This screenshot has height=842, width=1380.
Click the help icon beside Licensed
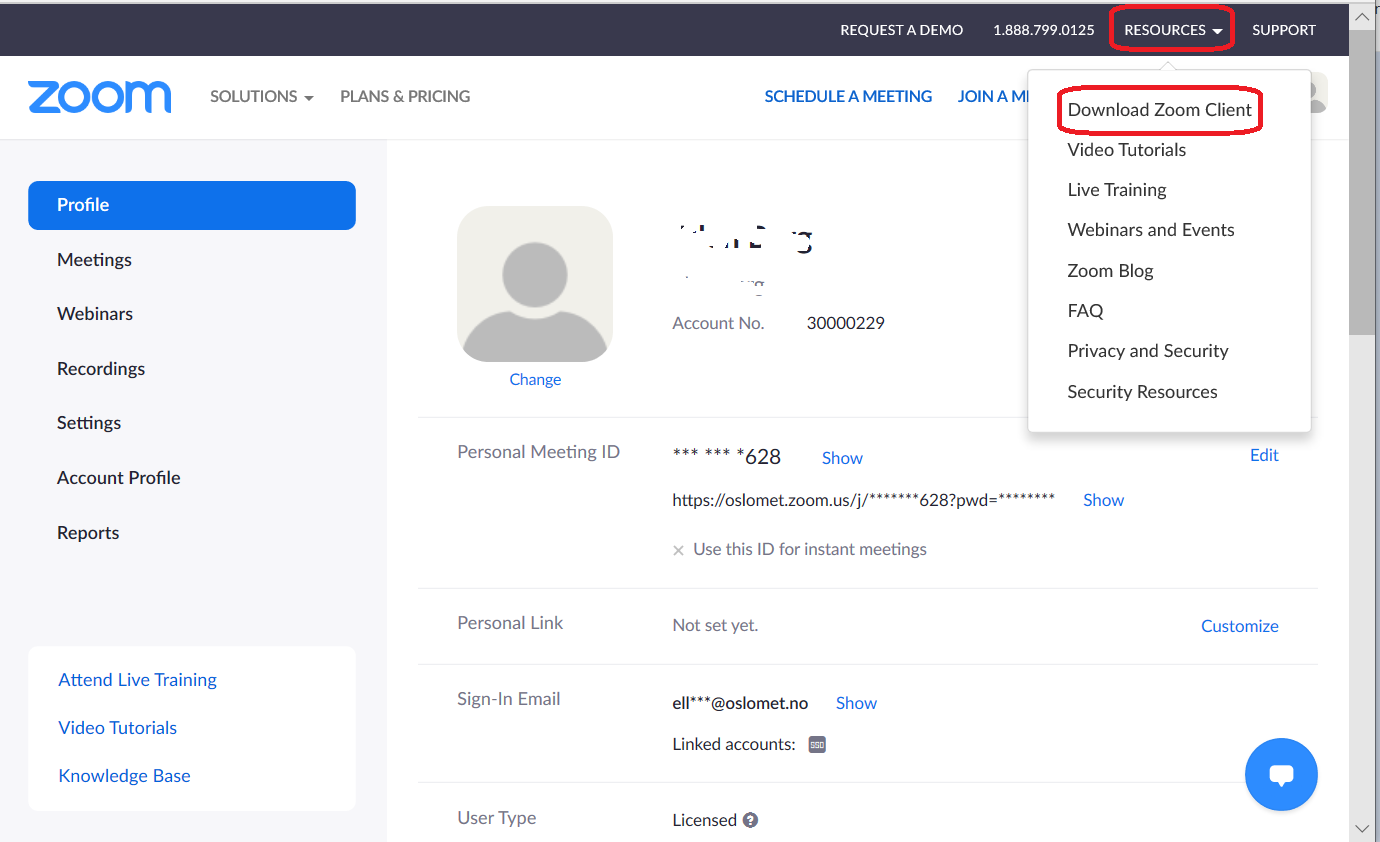point(750,820)
